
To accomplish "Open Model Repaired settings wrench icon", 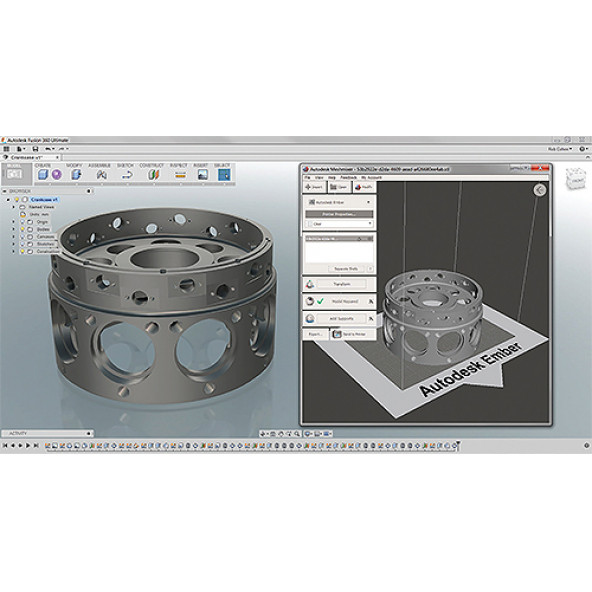I will [371, 301].
